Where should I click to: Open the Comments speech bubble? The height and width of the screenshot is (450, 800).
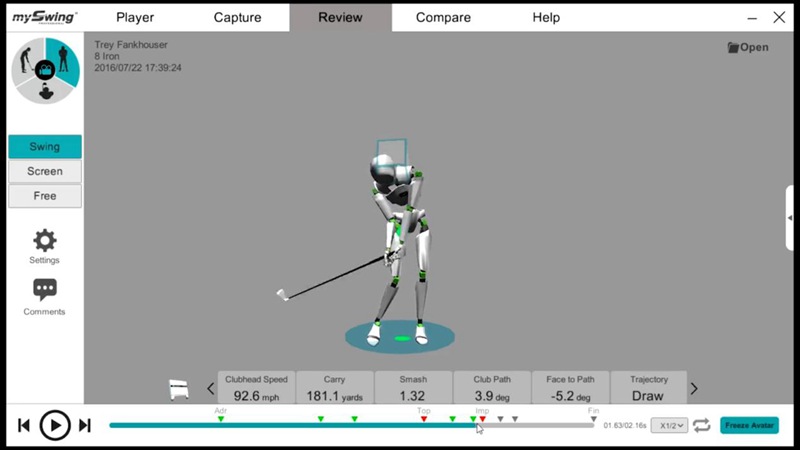[44, 290]
